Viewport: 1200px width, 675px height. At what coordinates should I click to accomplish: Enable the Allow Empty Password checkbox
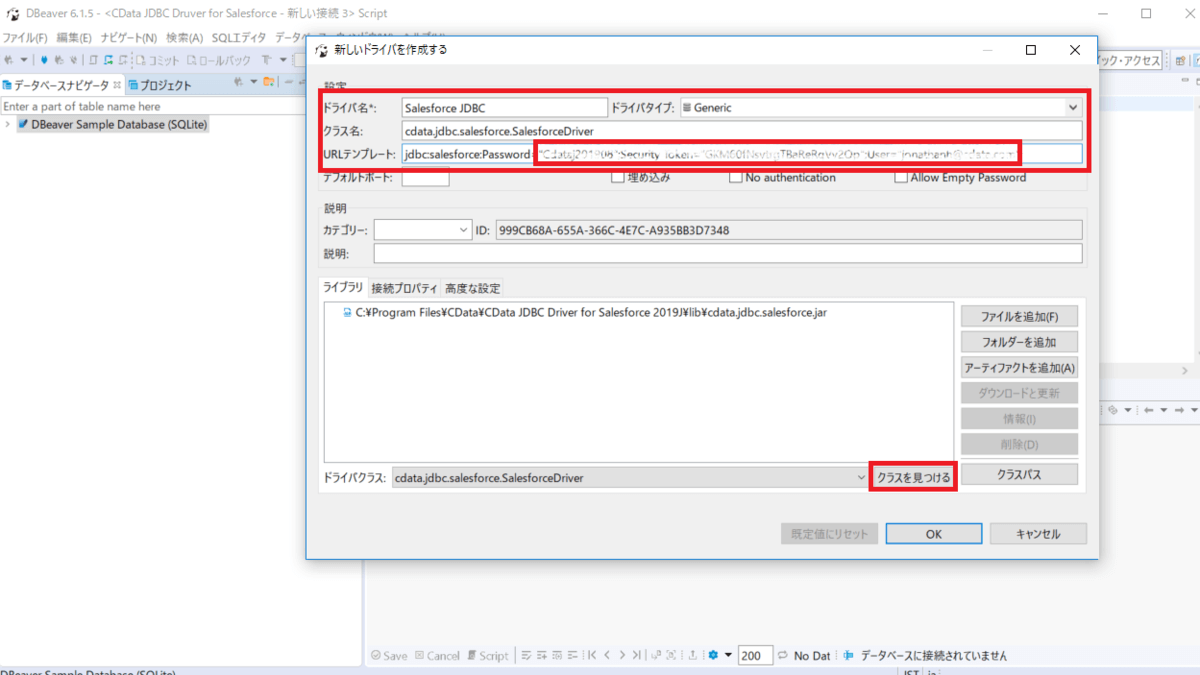pos(900,177)
